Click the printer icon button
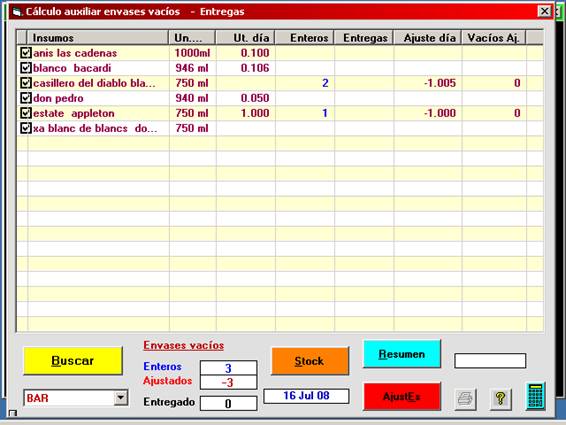The image size is (566, 425). tap(465, 399)
